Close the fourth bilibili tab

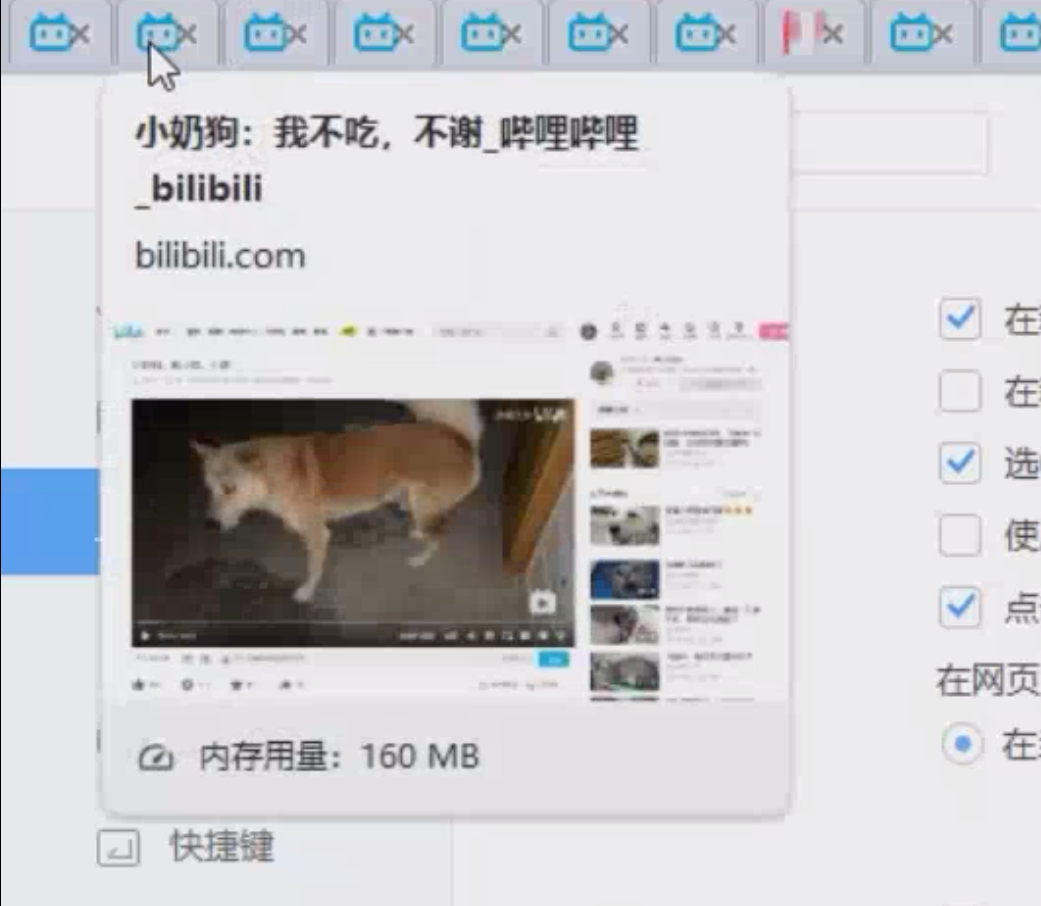click(x=404, y=34)
